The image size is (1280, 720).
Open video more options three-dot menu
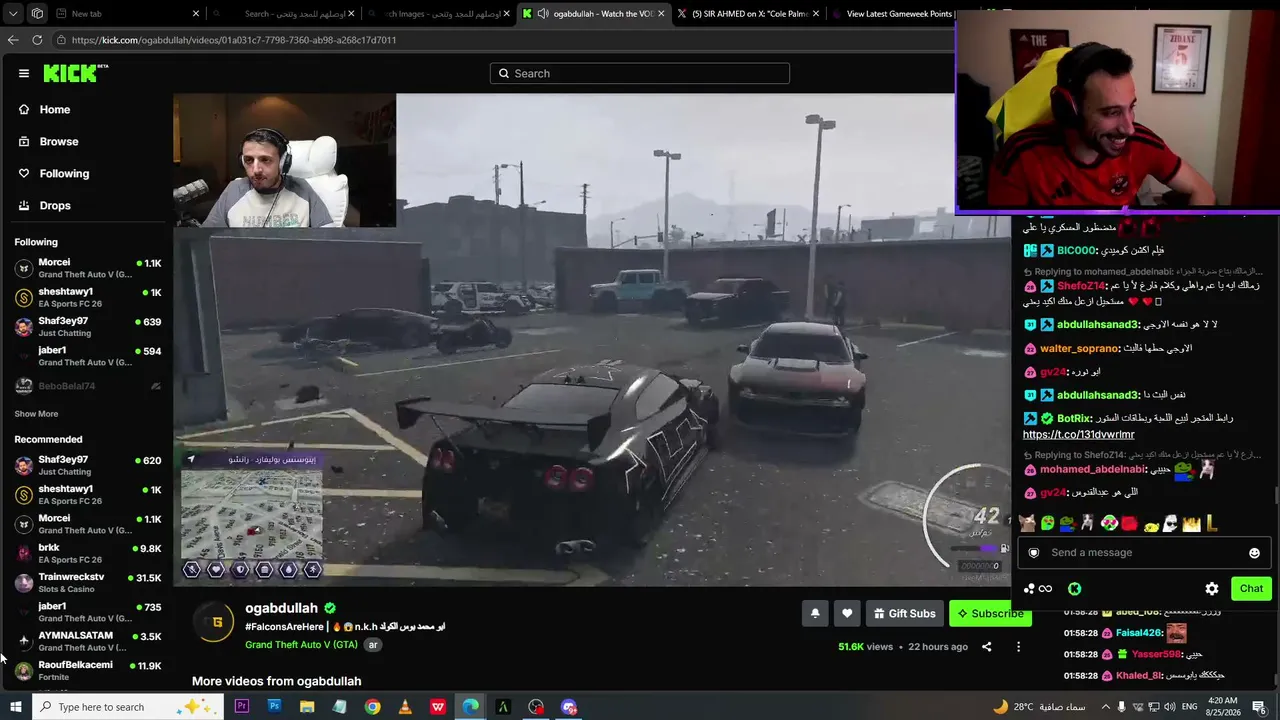1018,647
